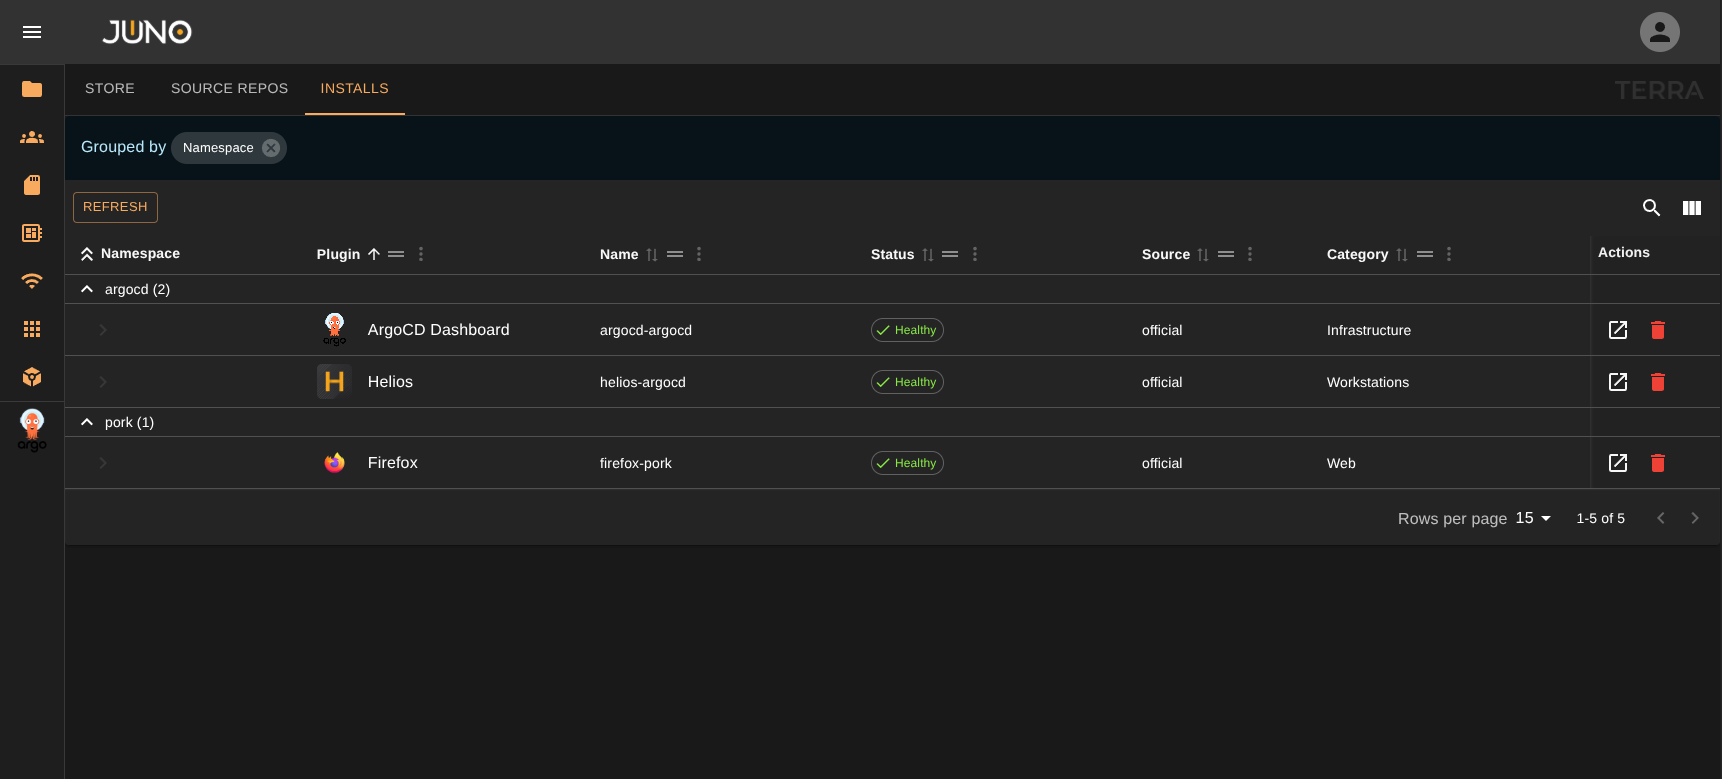
Task: Open the column chooser icon
Action: 1691,208
